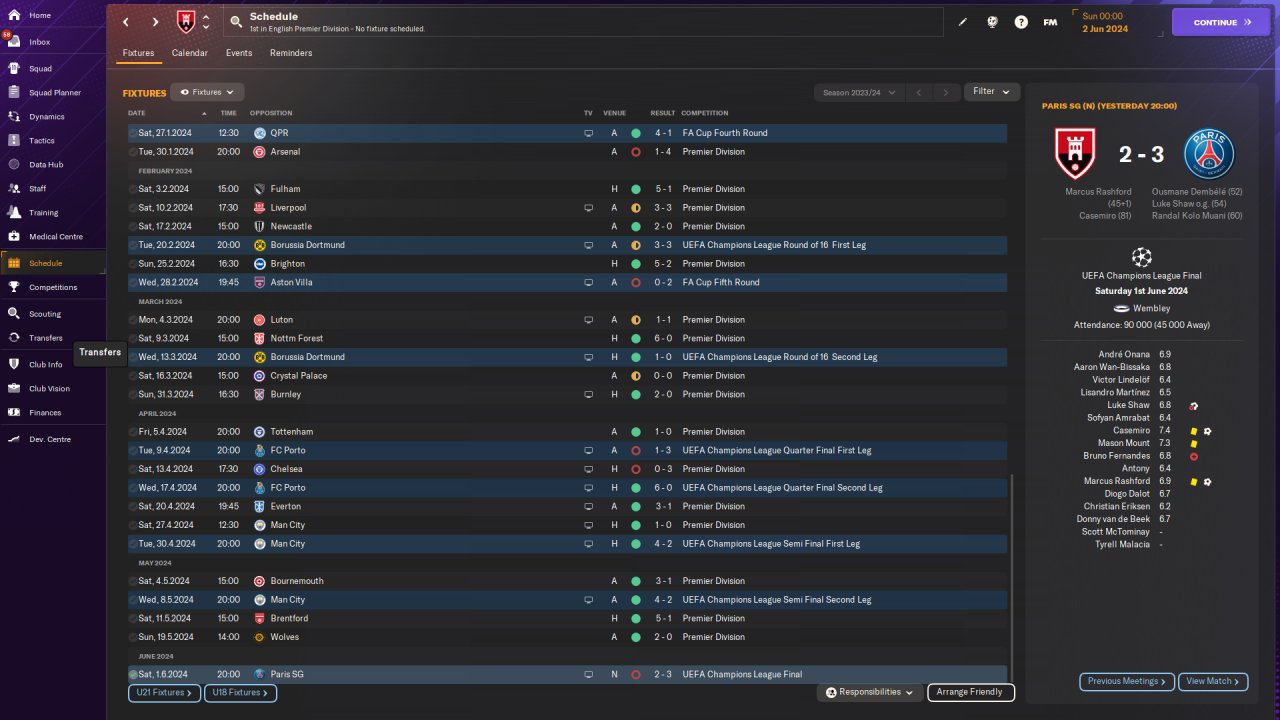Open the Fixtures view dropdown

[207, 92]
